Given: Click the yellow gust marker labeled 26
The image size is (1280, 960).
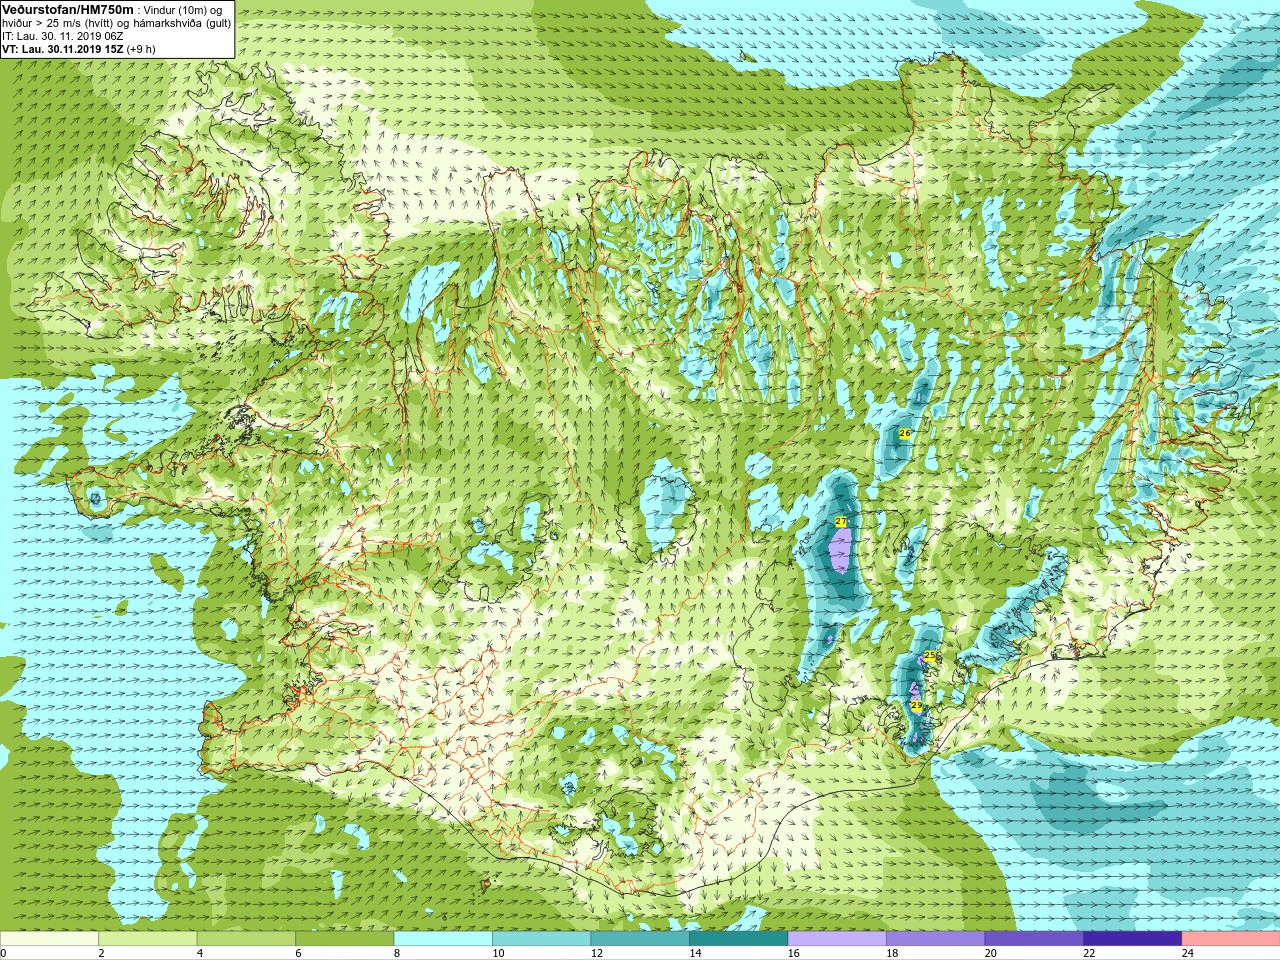Looking at the screenshot, I should [x=905, y=433].
